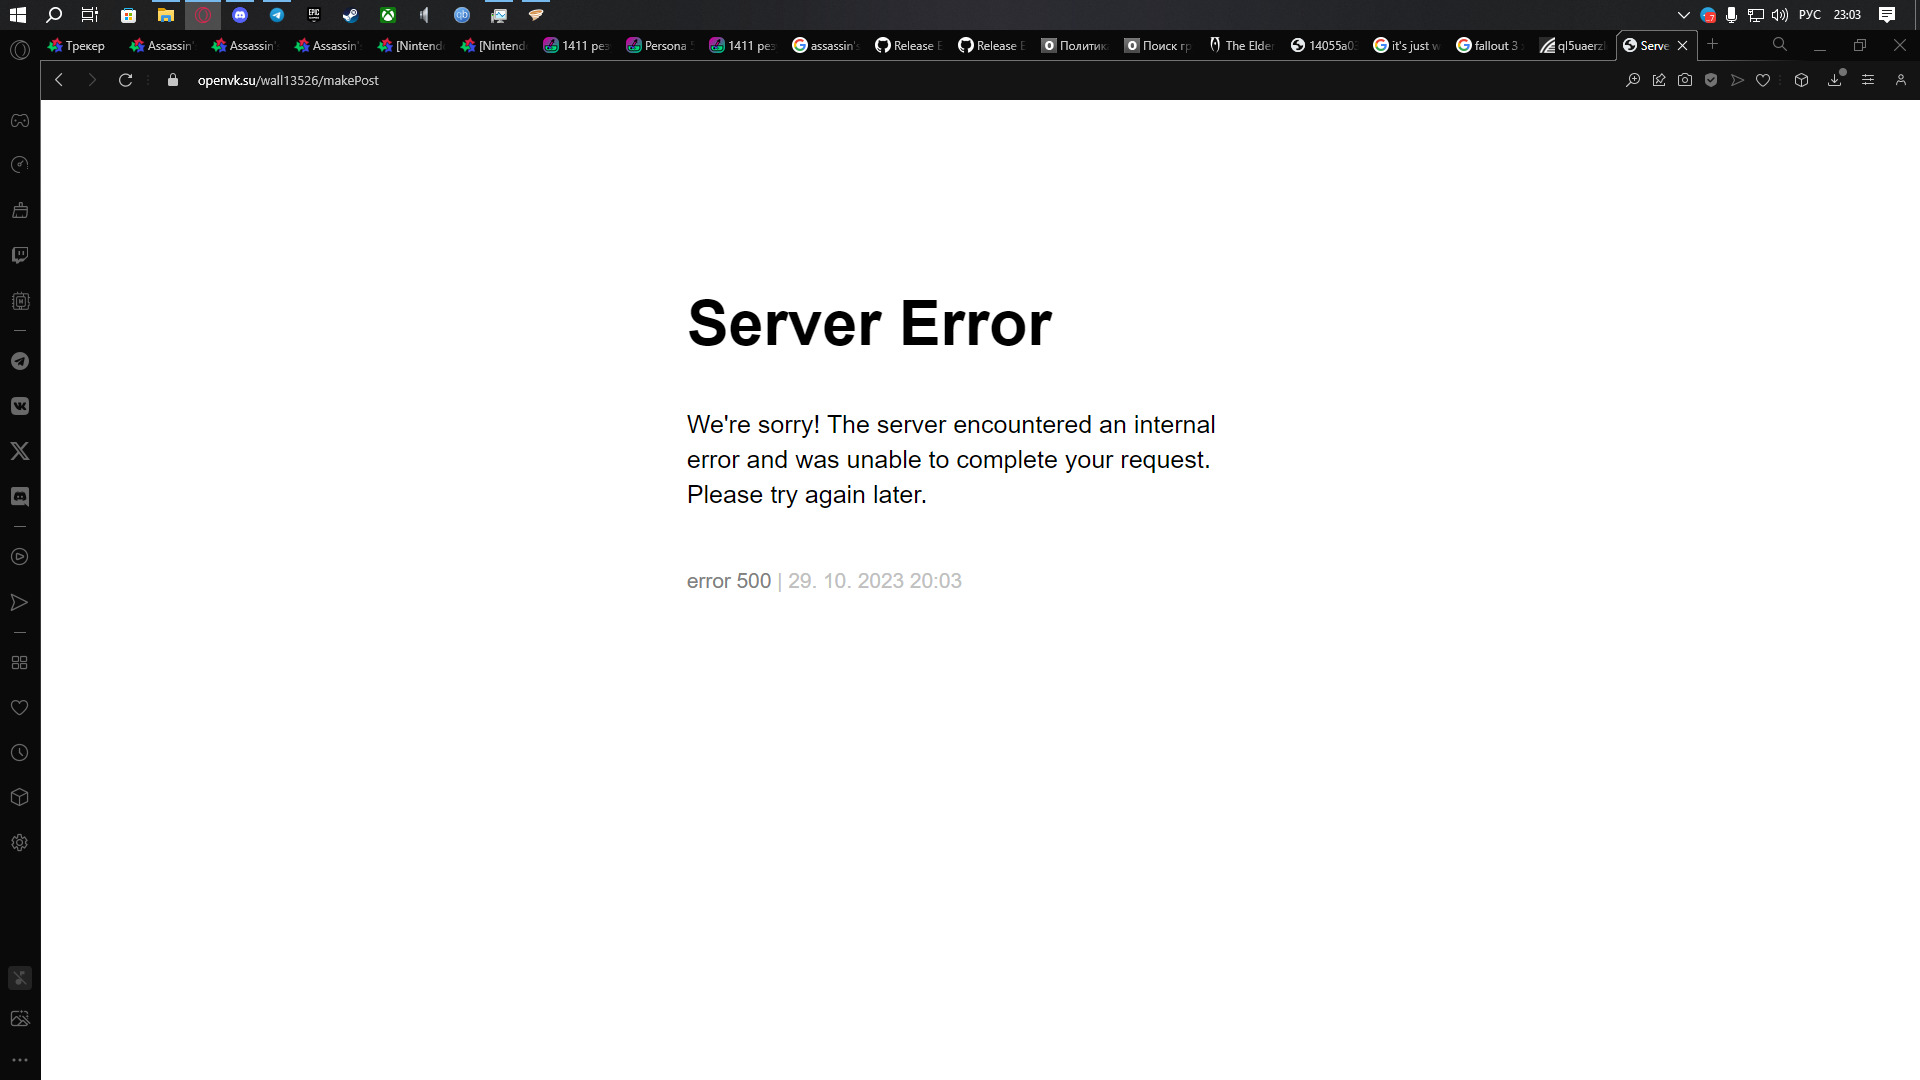Open Steam from the Windows taskbar
The image size is (1920, 1080).
[350, 15]
